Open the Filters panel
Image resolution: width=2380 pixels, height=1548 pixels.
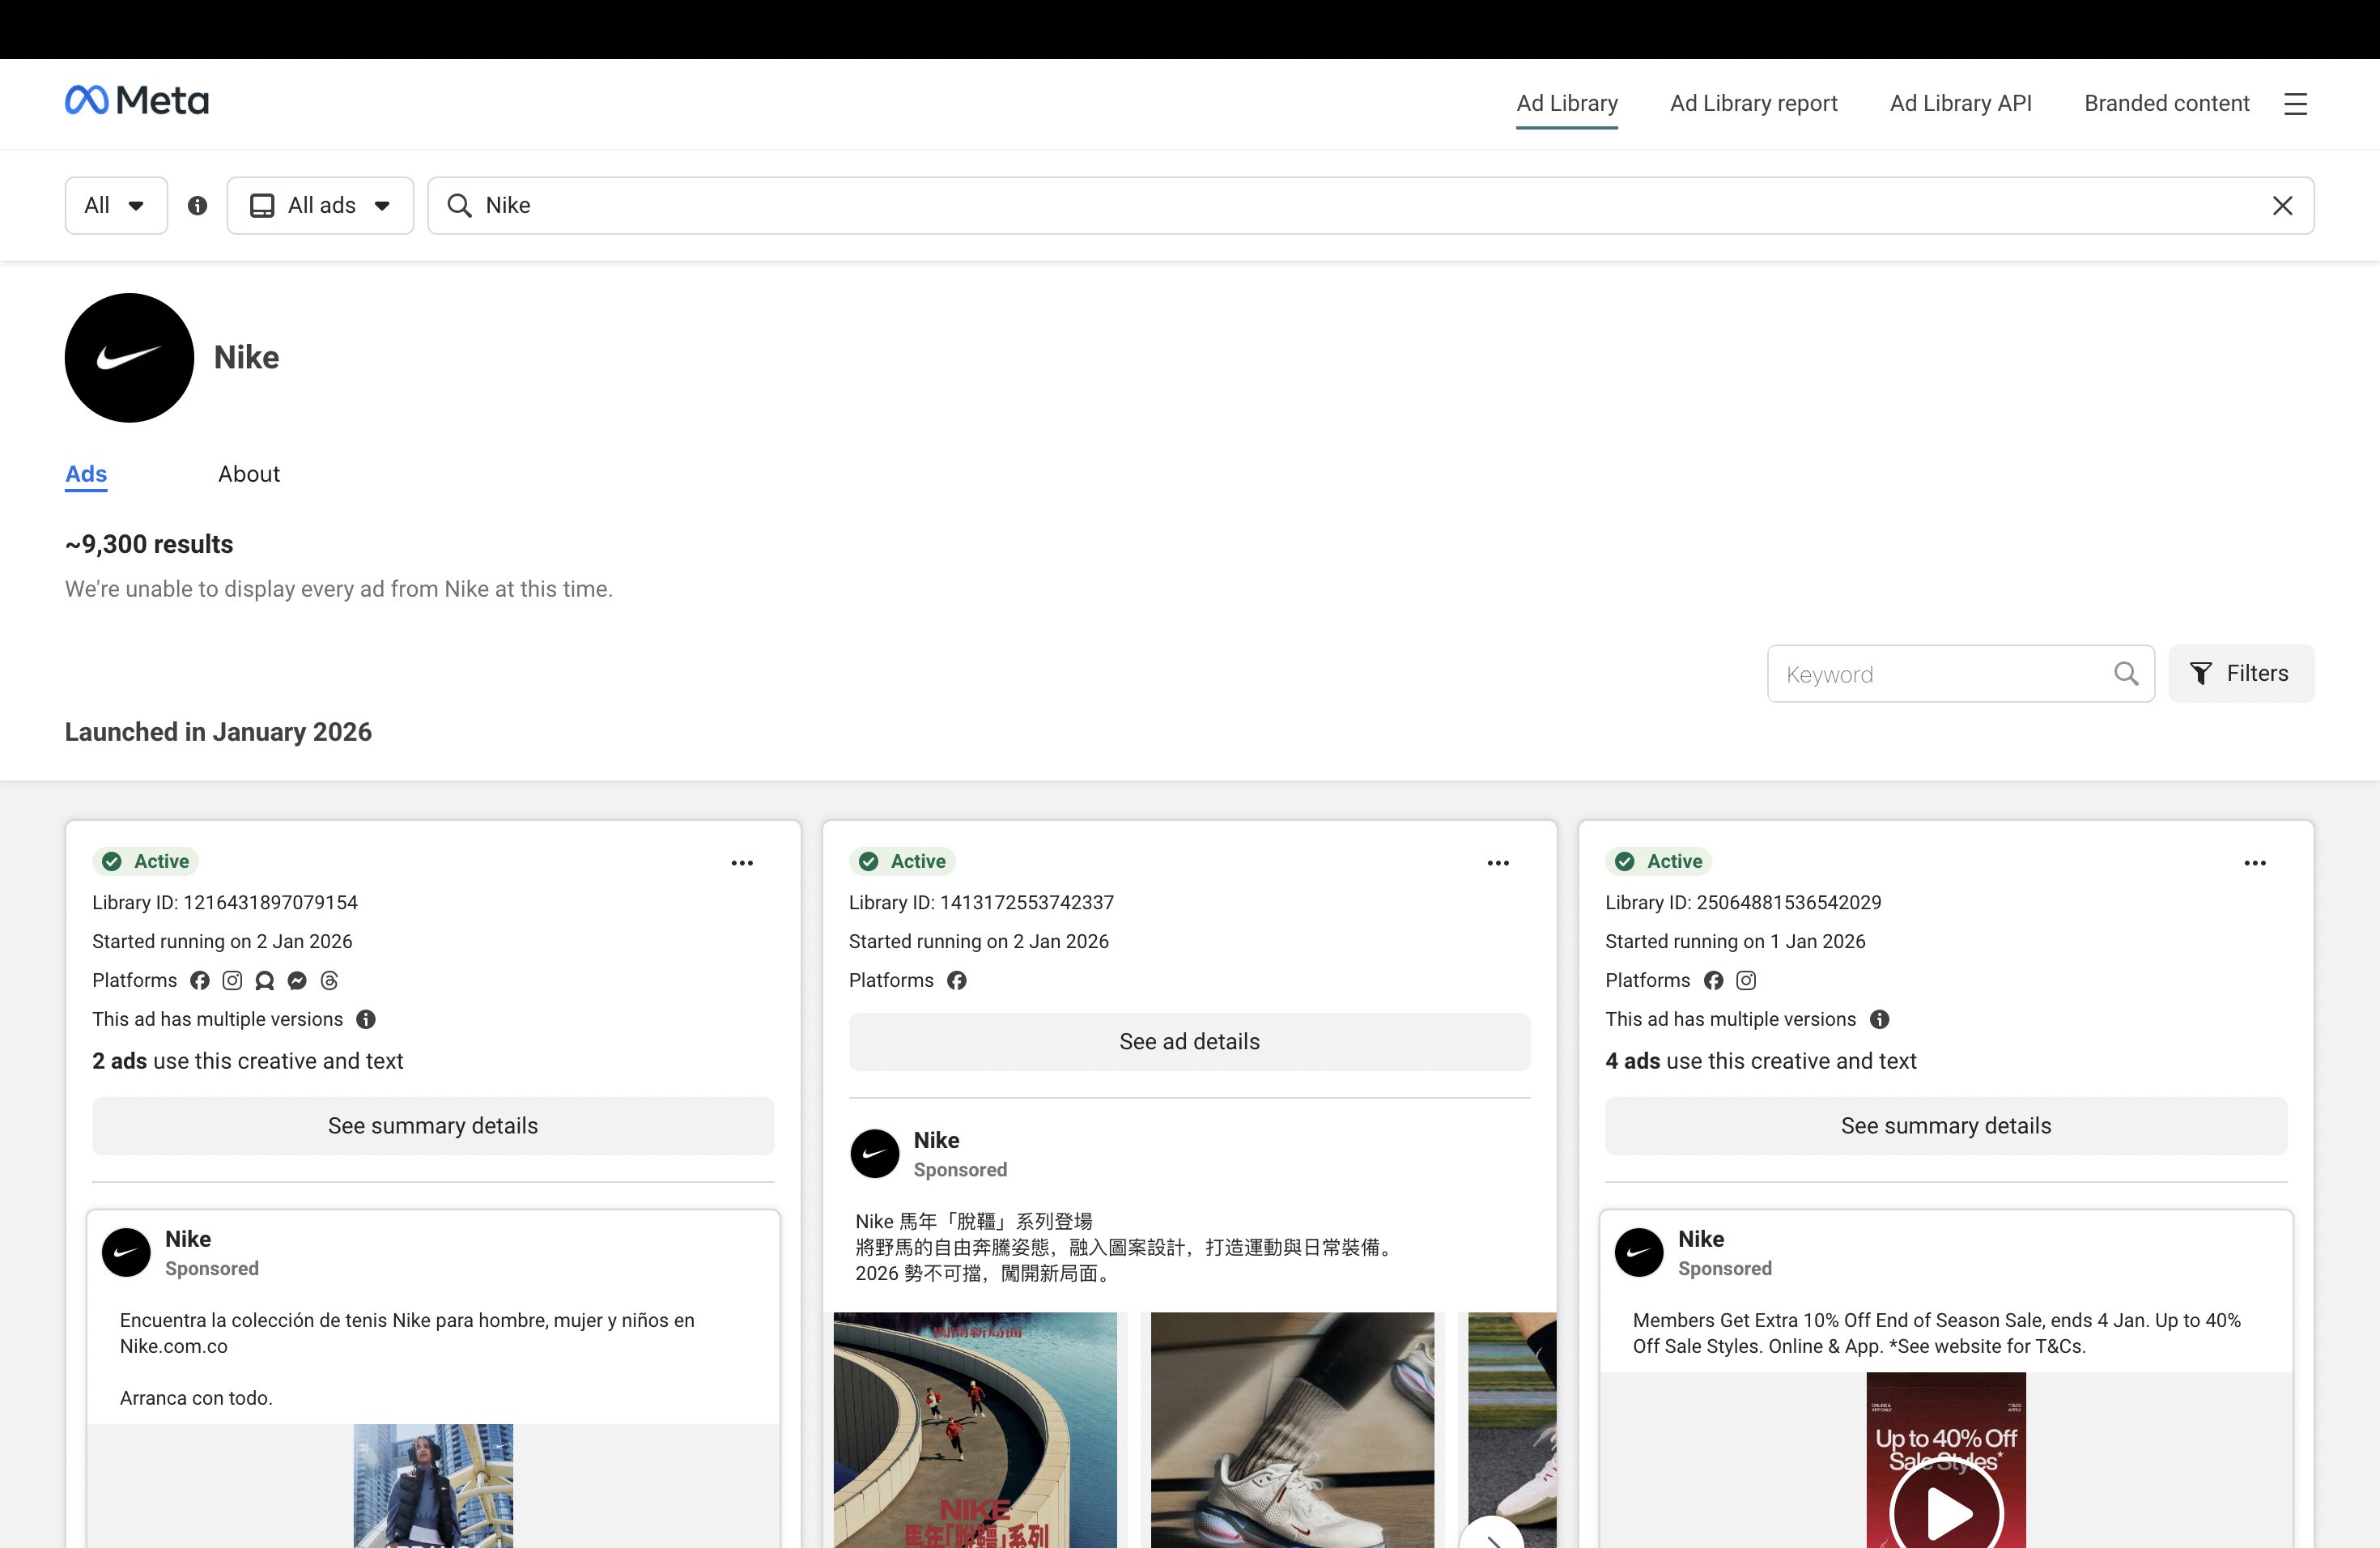click(2240, 674)
